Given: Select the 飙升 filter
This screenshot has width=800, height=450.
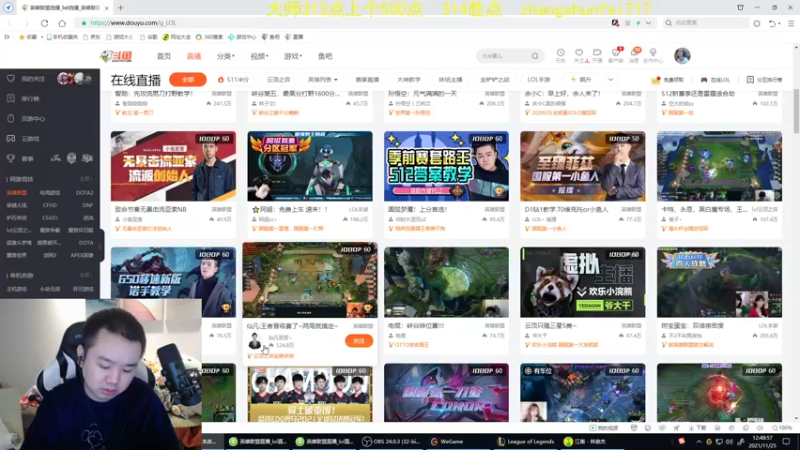Looking at the screenshot, I should [581, 80].
